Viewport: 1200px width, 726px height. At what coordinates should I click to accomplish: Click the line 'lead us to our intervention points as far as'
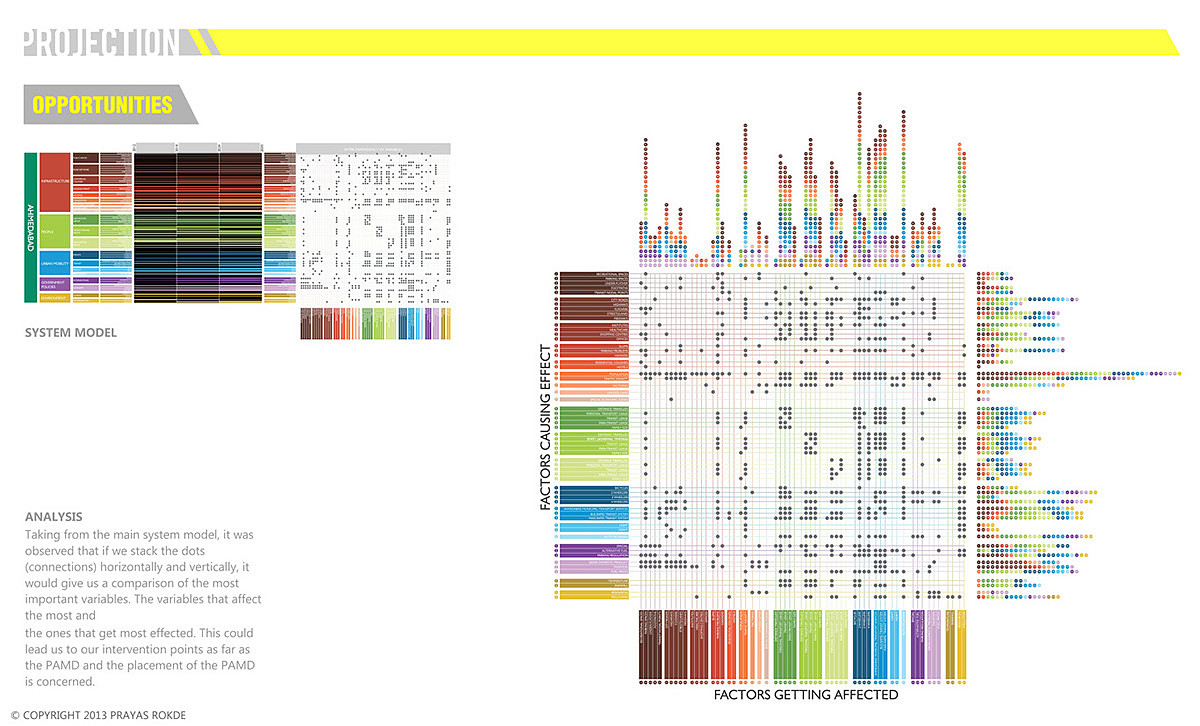pyautogui.click(x=139, y=648)
